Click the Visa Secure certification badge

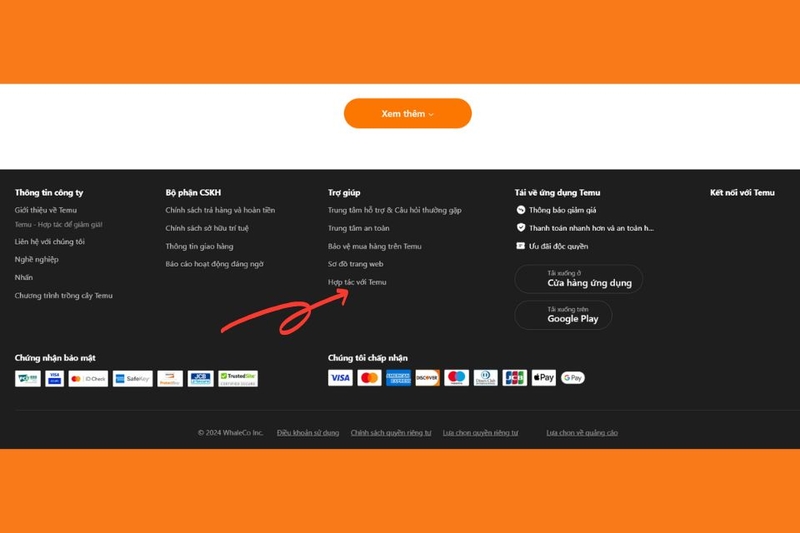coord(55,378)
